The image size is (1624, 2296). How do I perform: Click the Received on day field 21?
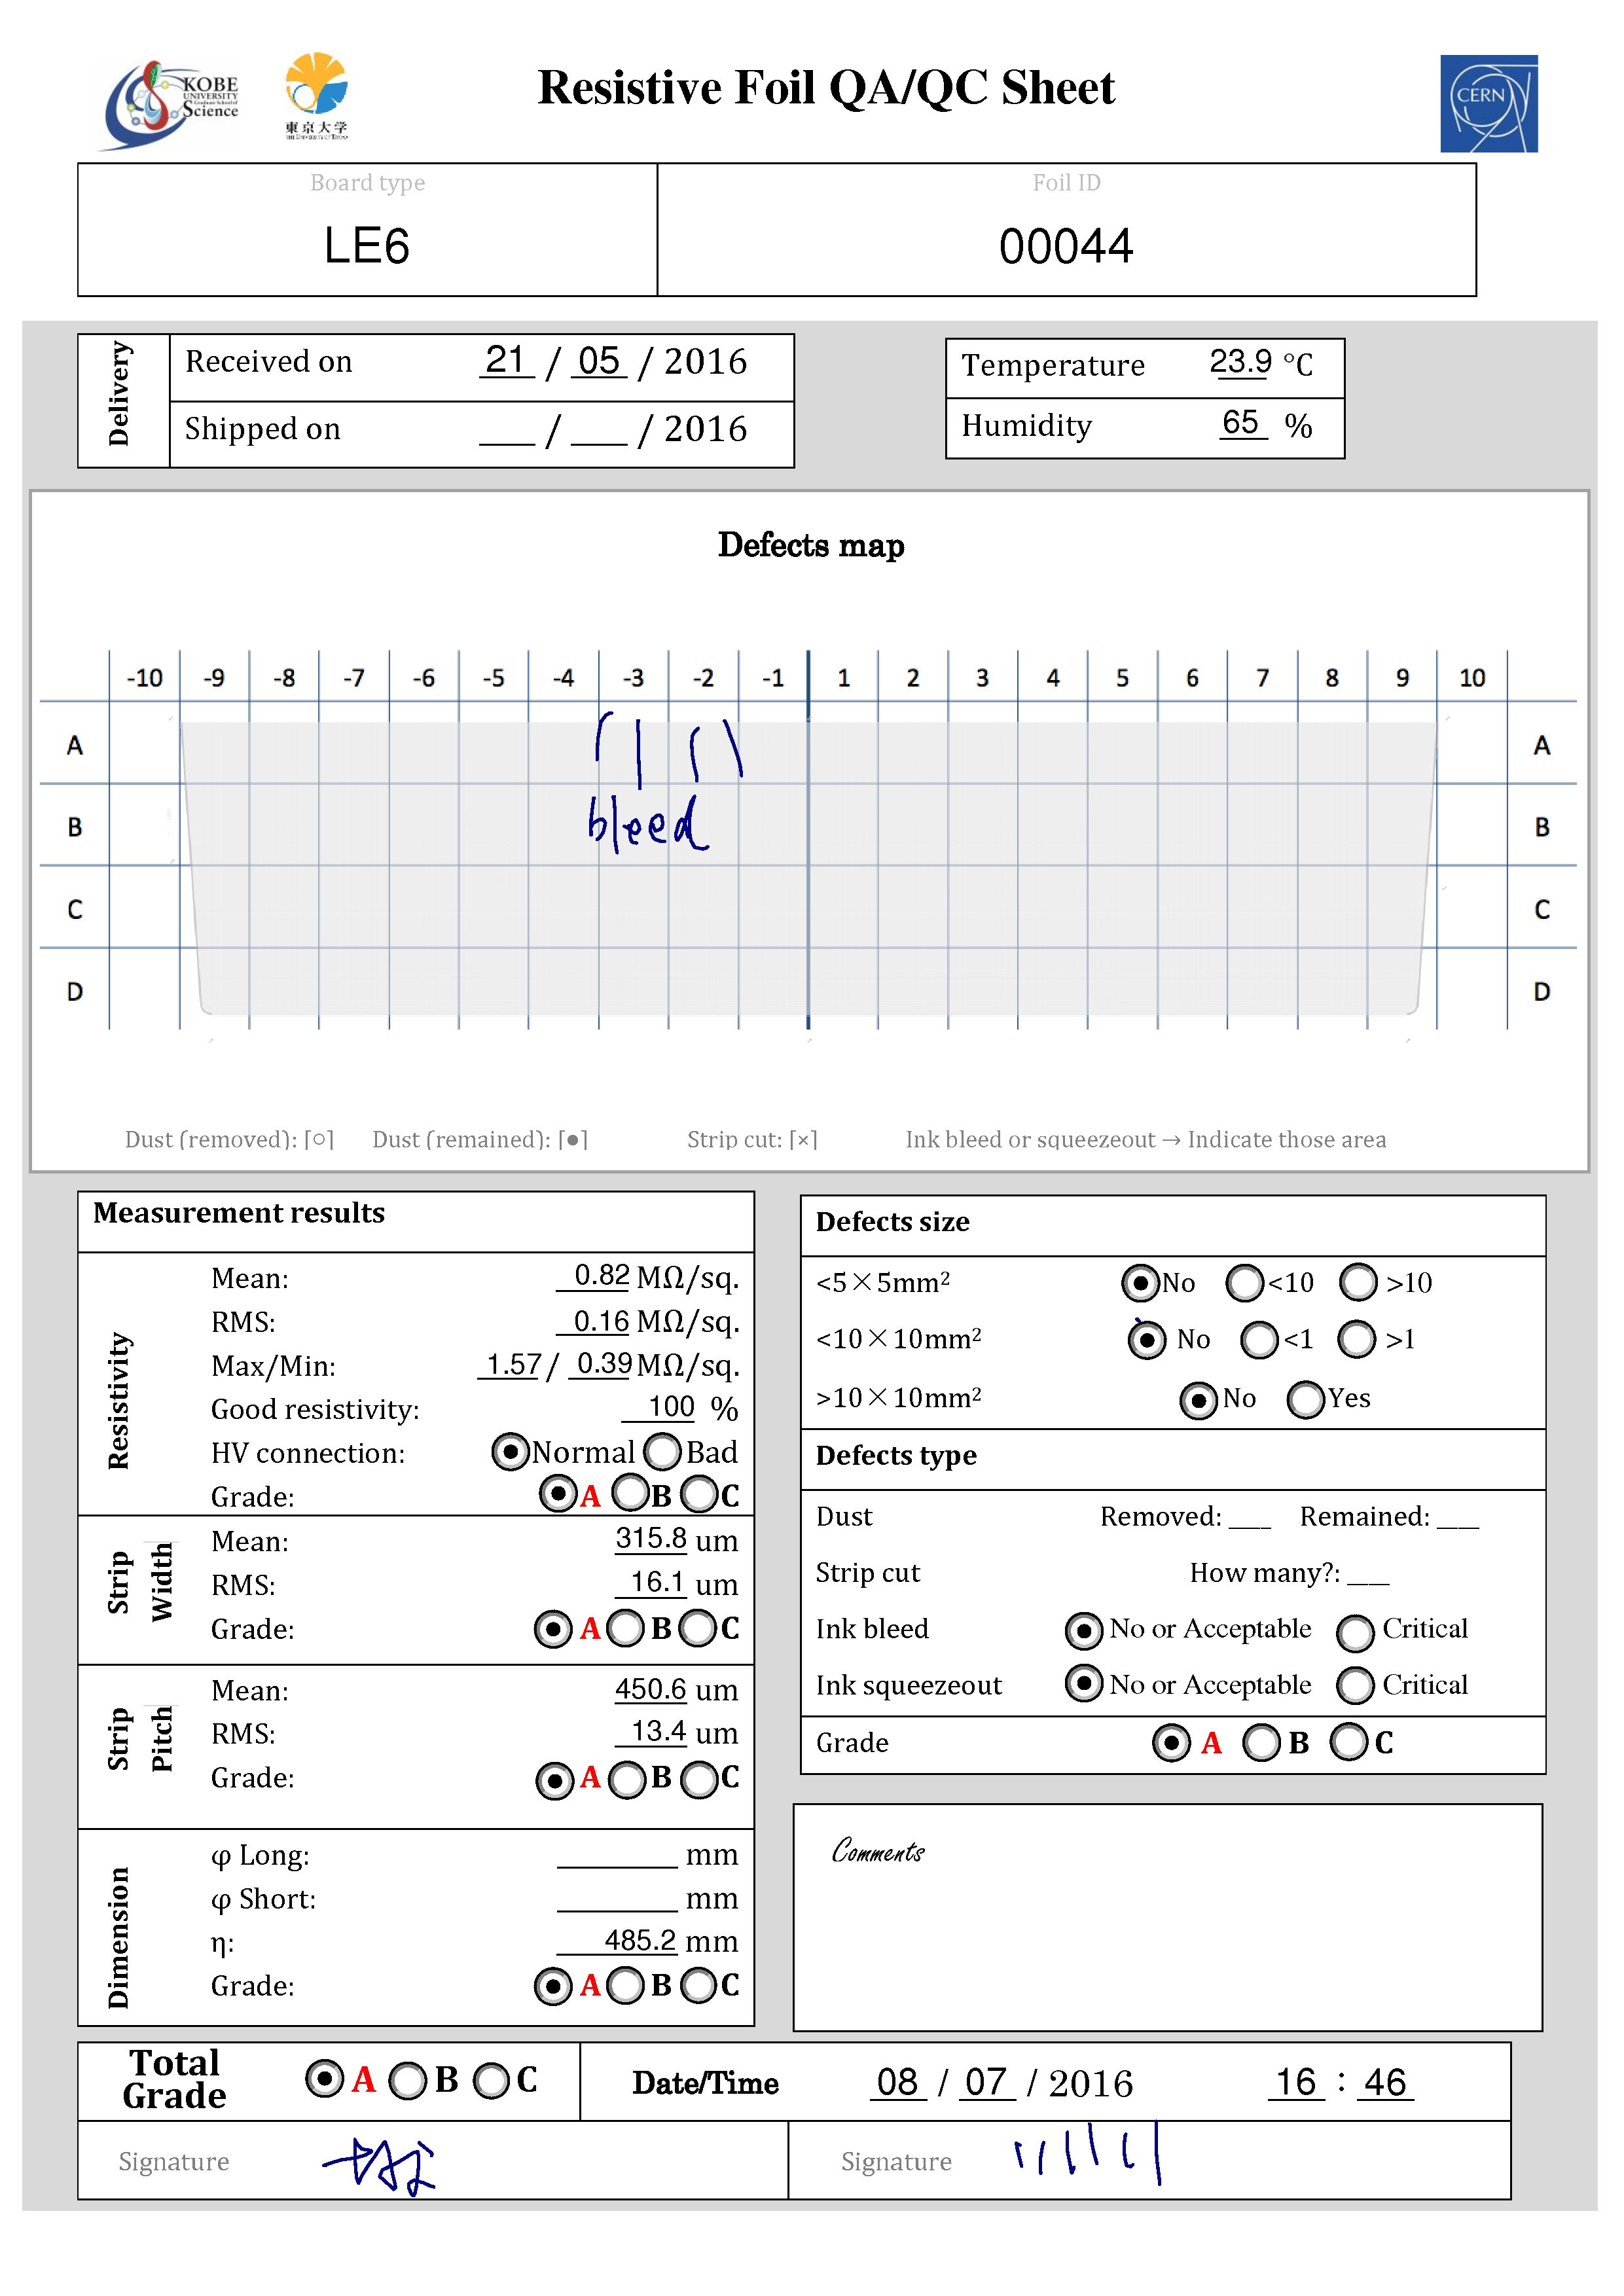(x=506, y=360)
